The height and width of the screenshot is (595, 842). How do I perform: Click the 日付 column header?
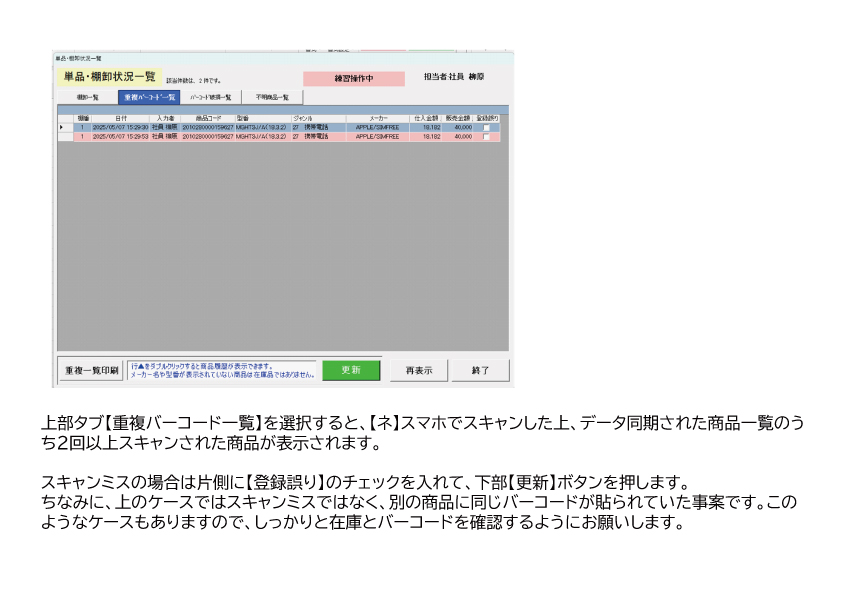(120, 119)
